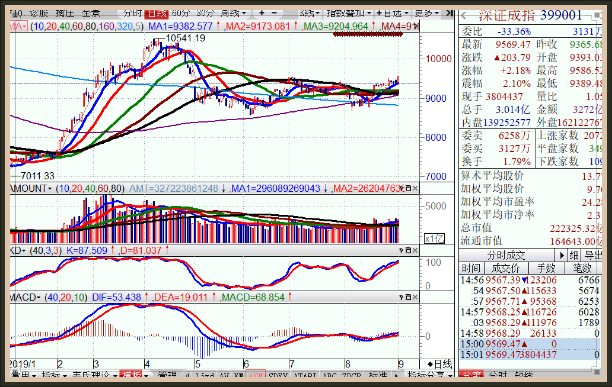Image resolution: width=612 pixels, height=387 pixels.
Task: Click the 成交价 column header
Action: [x=505, y=268]
